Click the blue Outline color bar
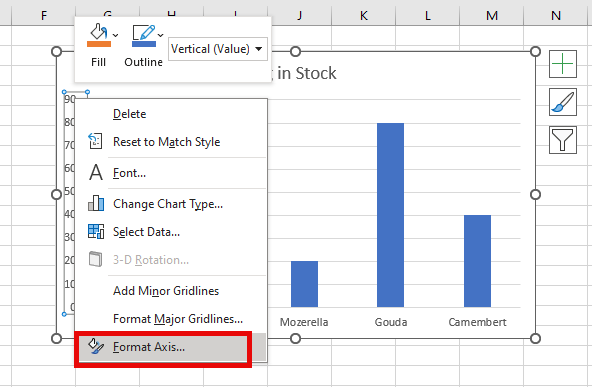This screenshot has width=592, height=387. click(x=144, y=44)
